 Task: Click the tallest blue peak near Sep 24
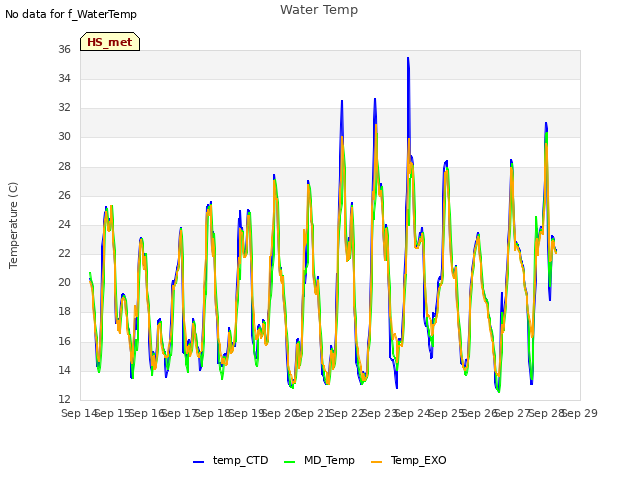tap(408, 58)
